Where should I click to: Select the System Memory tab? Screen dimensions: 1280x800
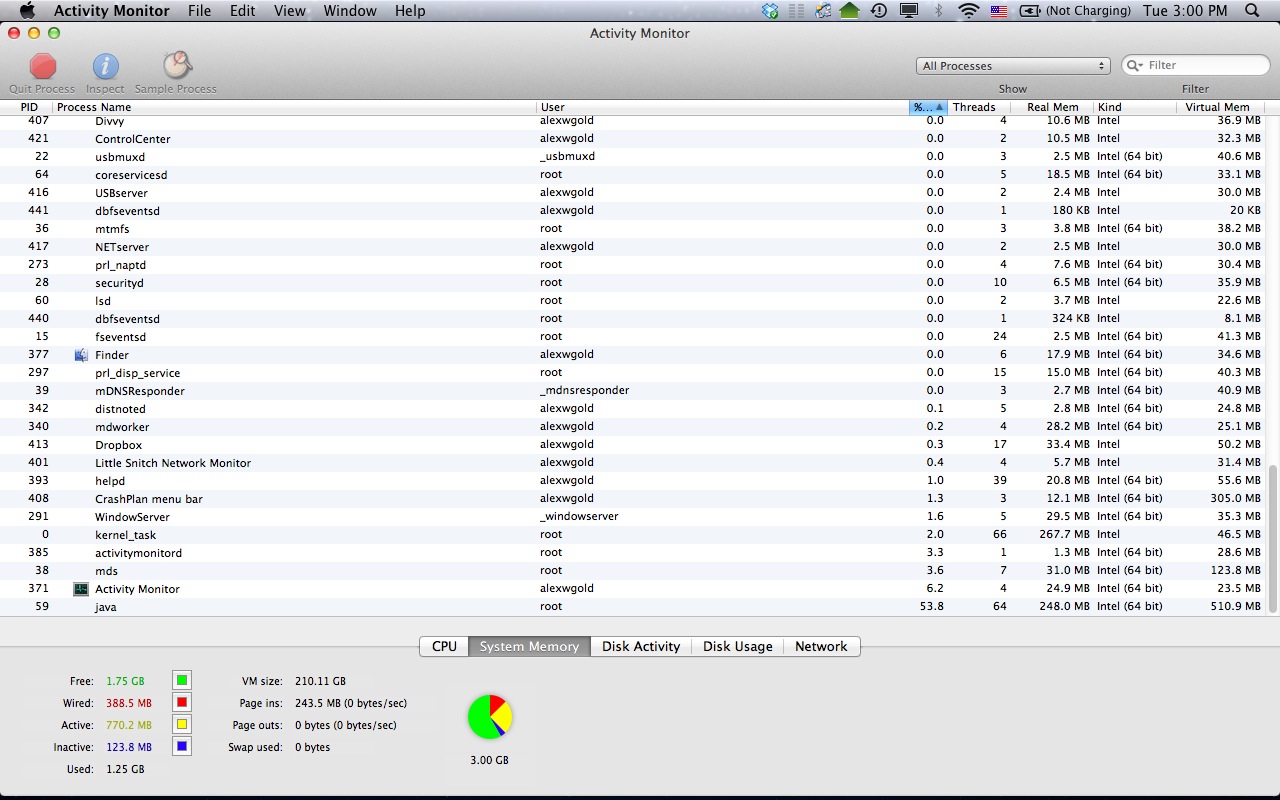click(529, 647)
